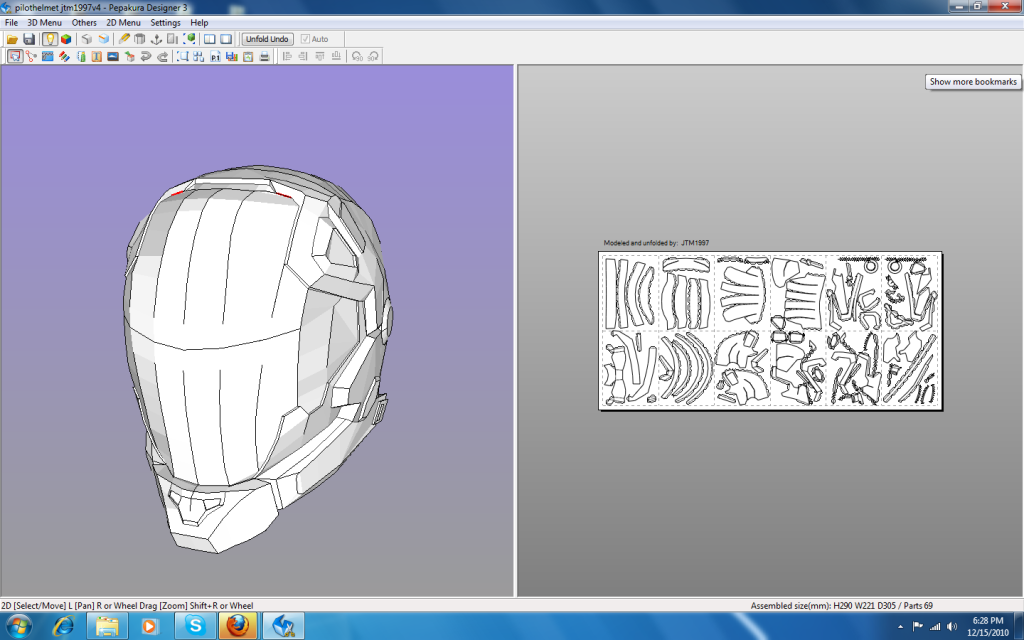Click the anchor icon in toolbar

(156, 39)
